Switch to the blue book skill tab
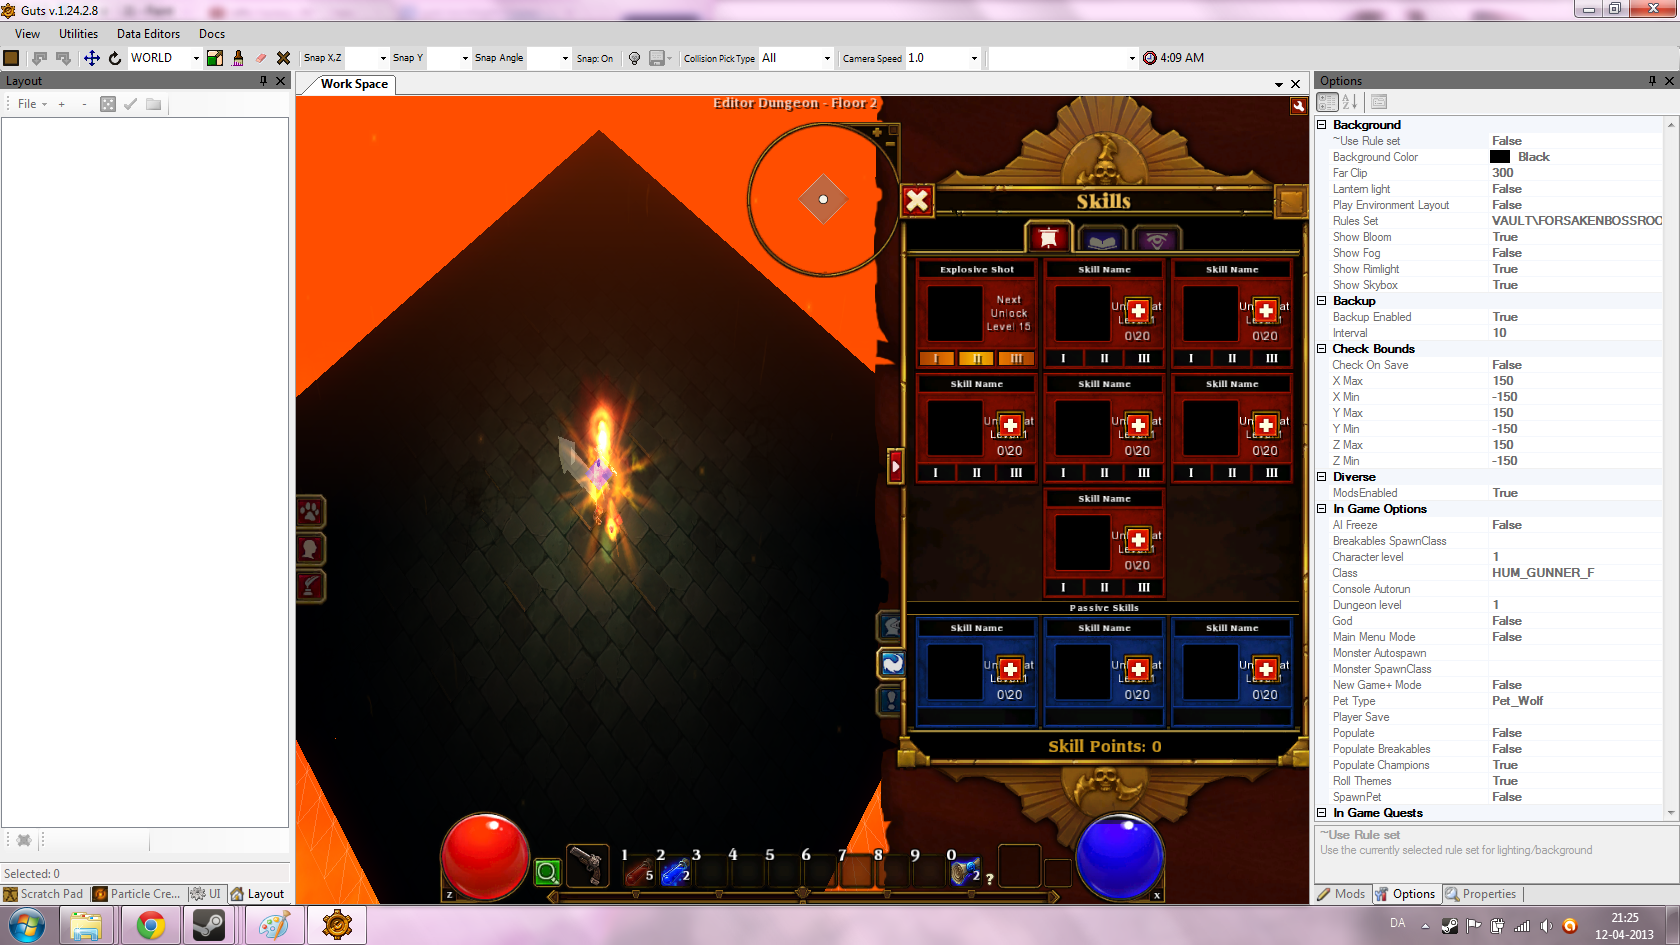The width and height of the screenshot is (1680, 945). pyautogui.click(x=1102, y=239)
